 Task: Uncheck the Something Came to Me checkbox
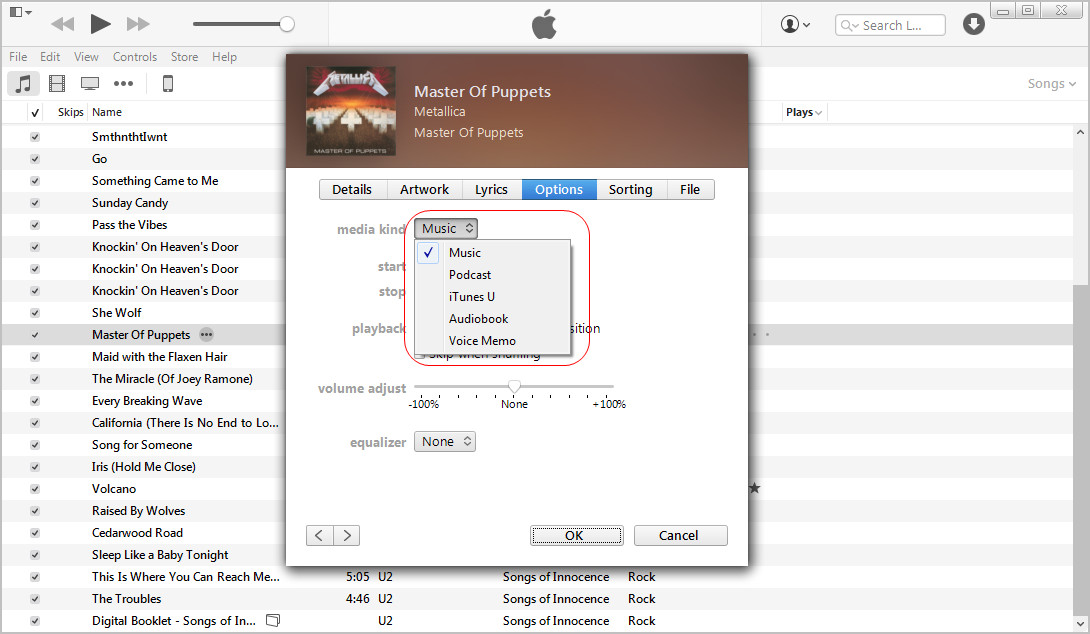[35, 181]
